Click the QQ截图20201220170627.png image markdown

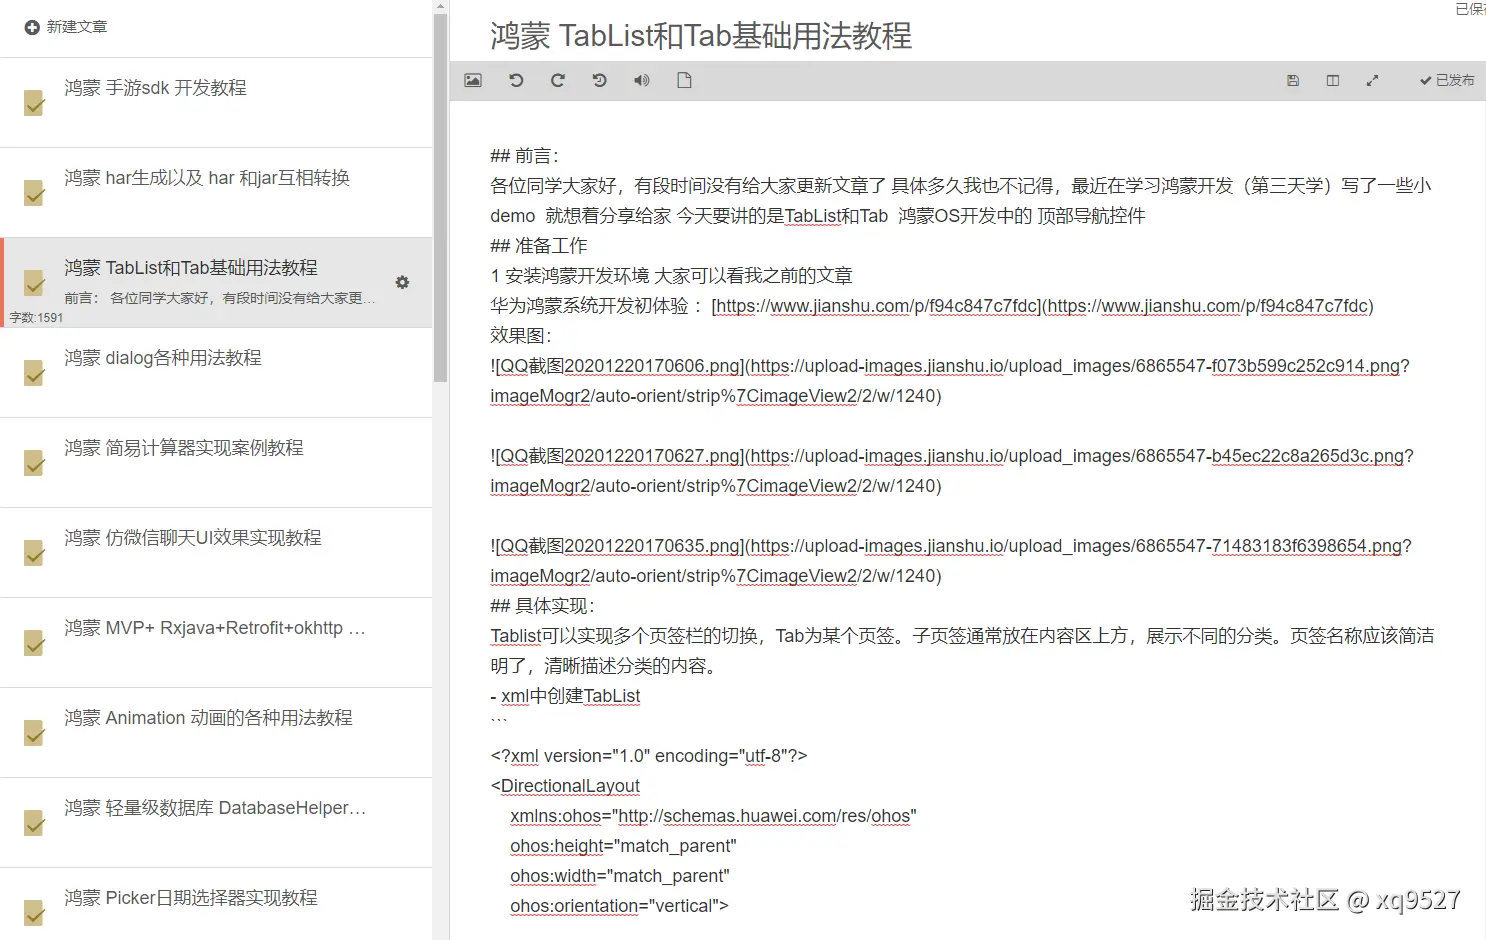[x=952, y=471]
